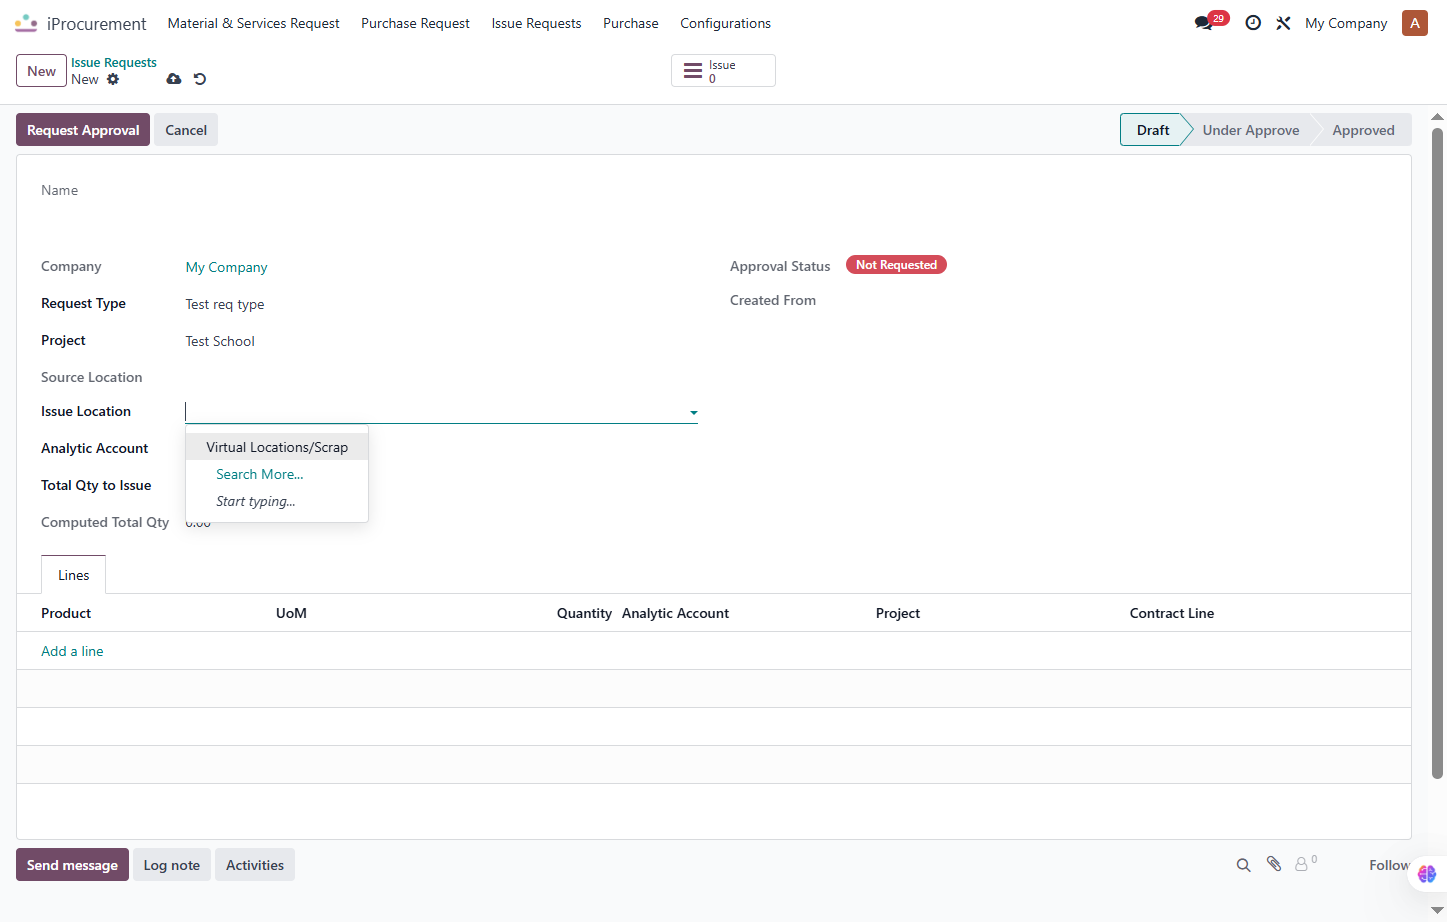Open the developer tools wrench icon
This screenshot has width=1447, height=922.
tap(1283, 23)
